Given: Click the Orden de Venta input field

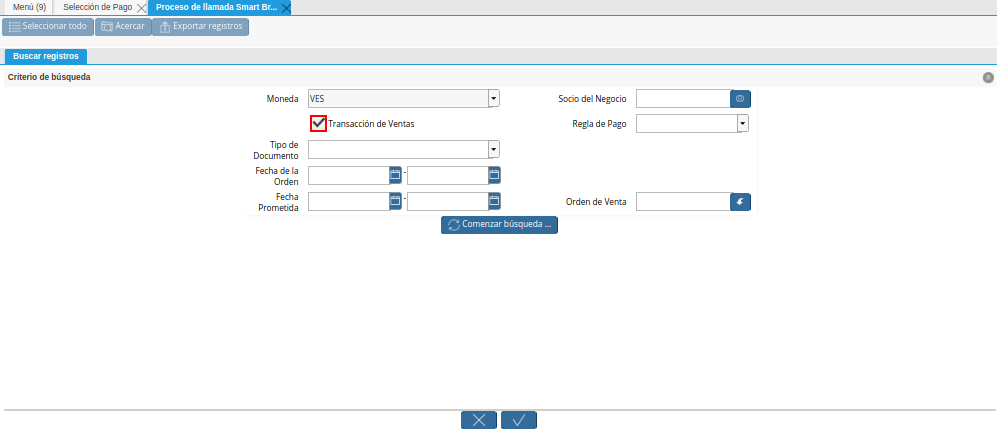Looking at the screenshot, I should pos(684,202).
